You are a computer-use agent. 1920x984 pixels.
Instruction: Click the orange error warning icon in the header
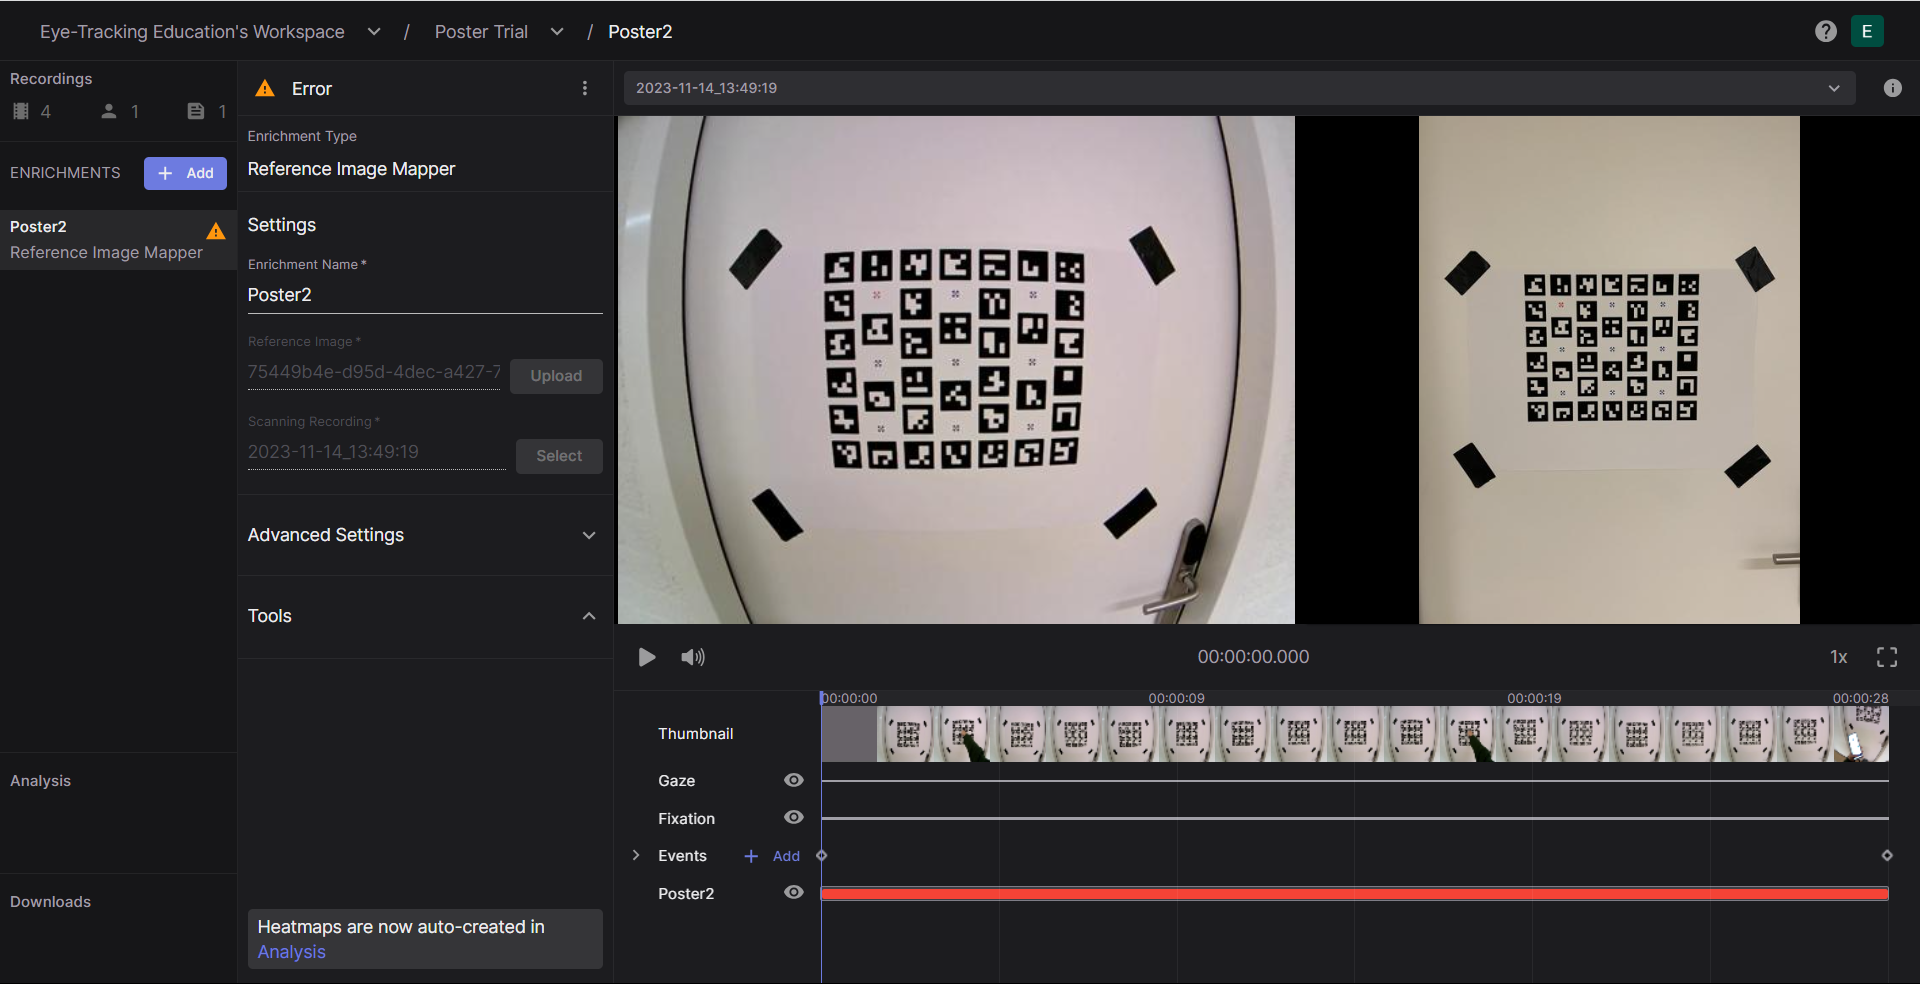pos(265,88)
